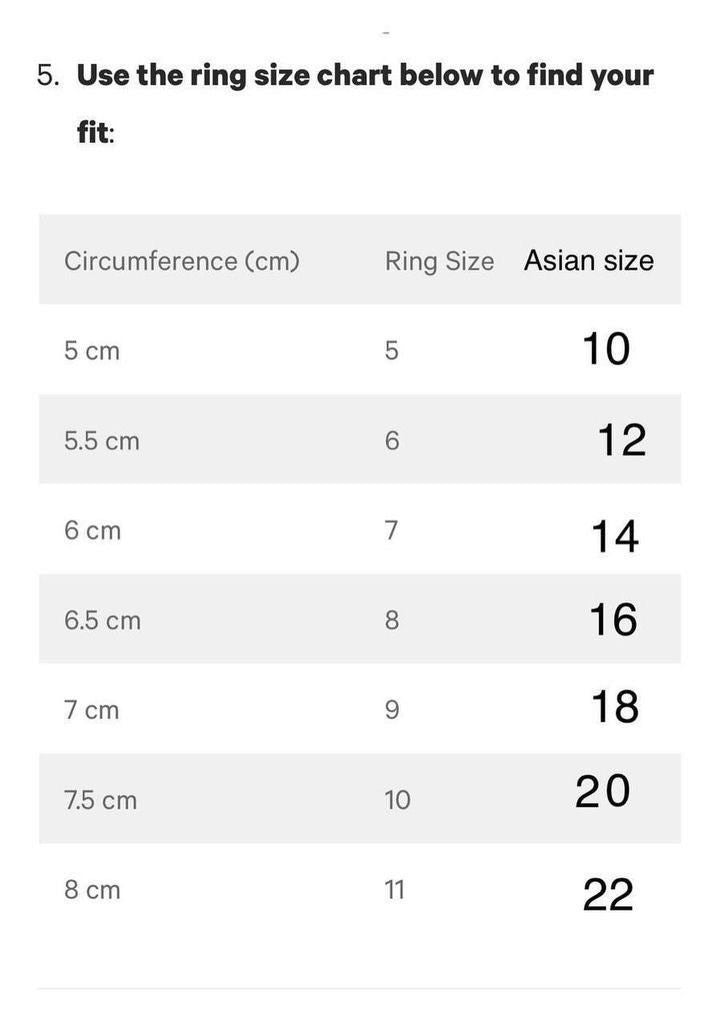Click Asian size 14 value
This screenshot has height=1026, width=720.
tap(615, 537)
